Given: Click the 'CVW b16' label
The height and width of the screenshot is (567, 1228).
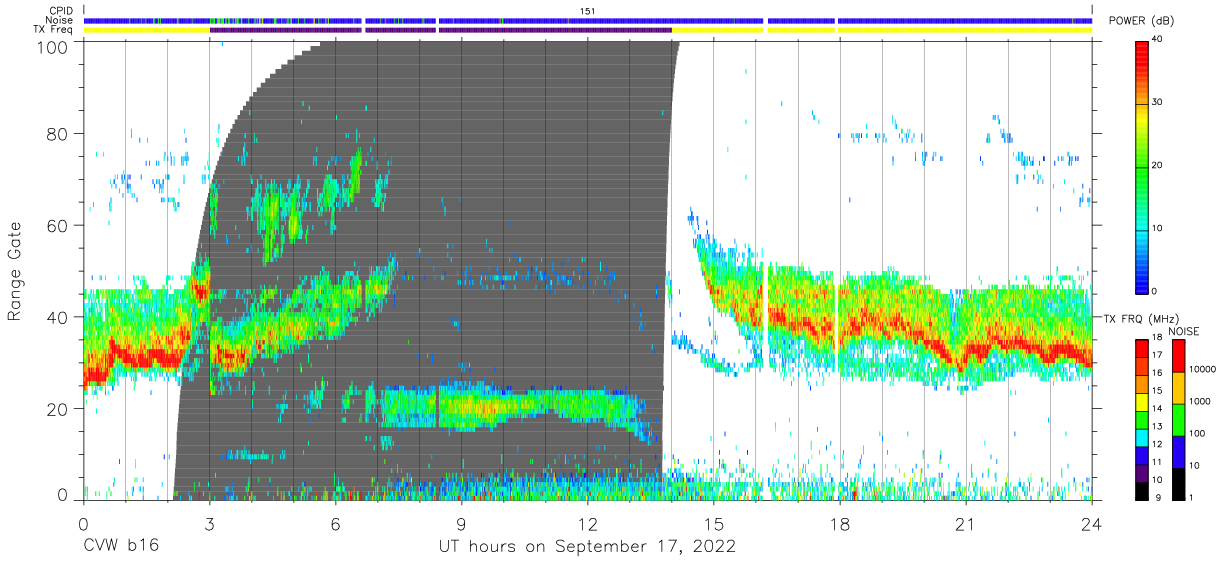Looking at the screenshot, I should click(119, 546).
